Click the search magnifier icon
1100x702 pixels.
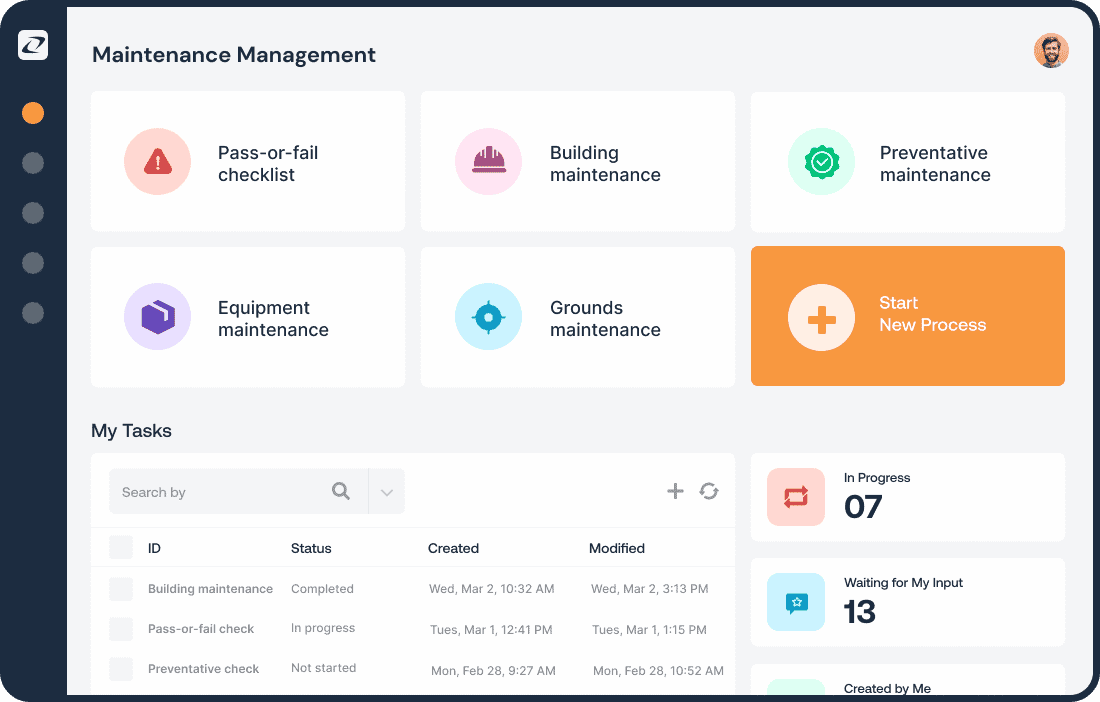(341, 491)
